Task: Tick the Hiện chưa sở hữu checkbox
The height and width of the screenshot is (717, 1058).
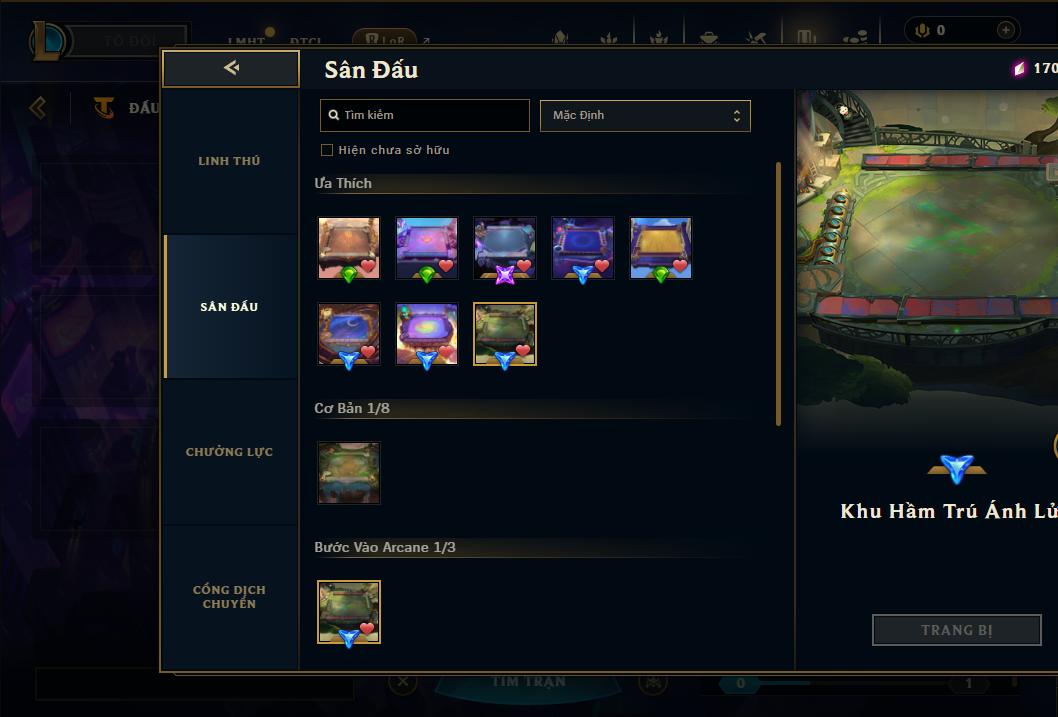Action: [x=327, y=150]
